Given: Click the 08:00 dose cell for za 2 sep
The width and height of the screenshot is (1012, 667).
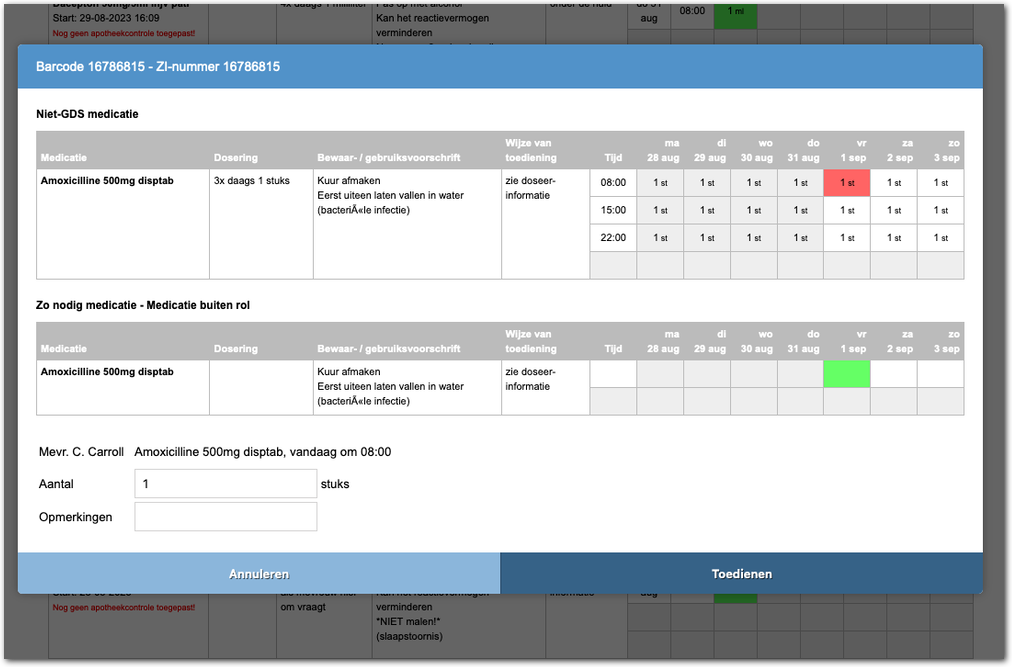Looking at the screenshot, I should pos(894,183).
